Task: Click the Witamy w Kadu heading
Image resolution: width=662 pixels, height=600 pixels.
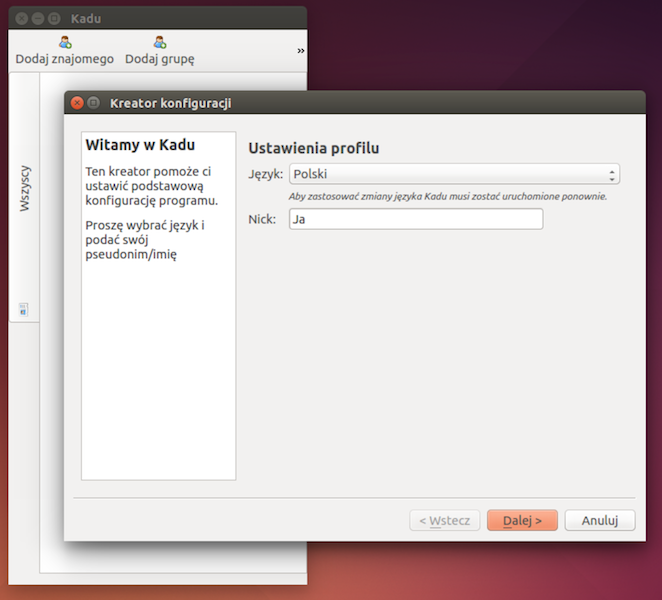Action: [140, 145]
